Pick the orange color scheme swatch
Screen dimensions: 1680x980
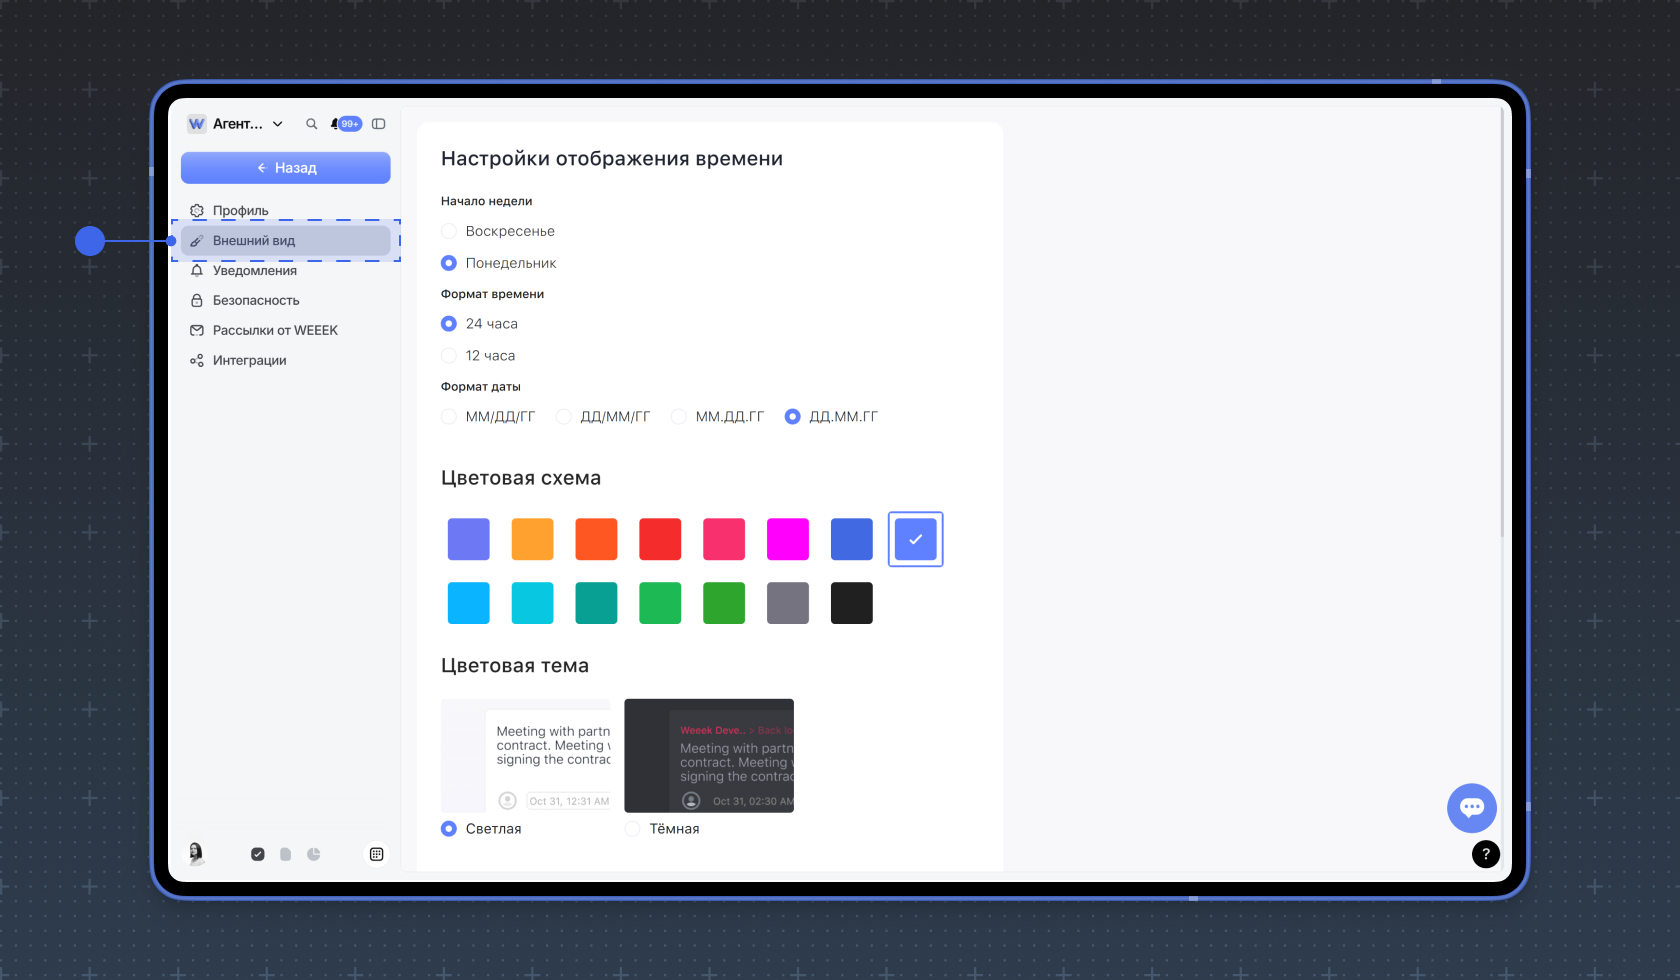[x=532, y=539]
